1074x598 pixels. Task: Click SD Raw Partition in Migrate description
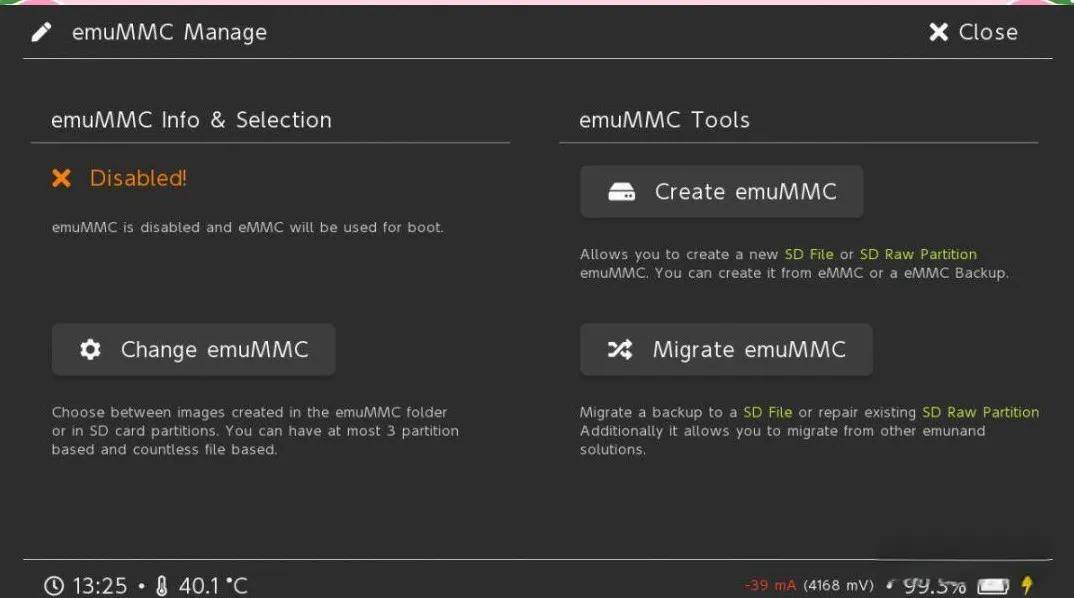pos(980,412)
